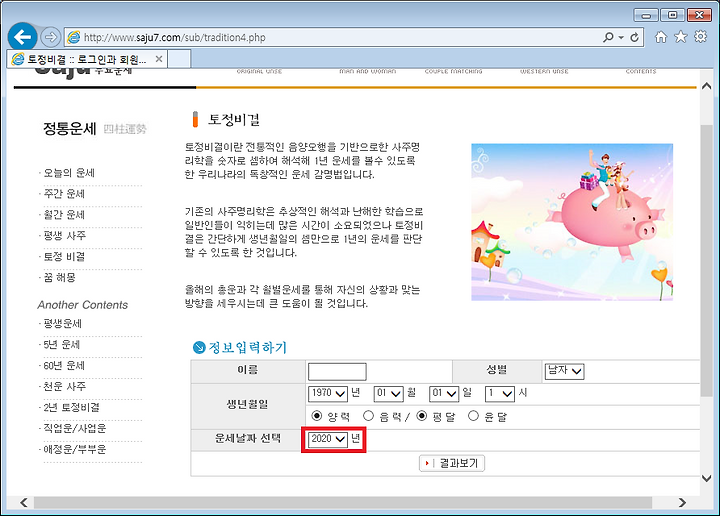Select the 양력 solar calendar radio button
This screenshot has height=516, width=720.
click(x=317, y=416)
